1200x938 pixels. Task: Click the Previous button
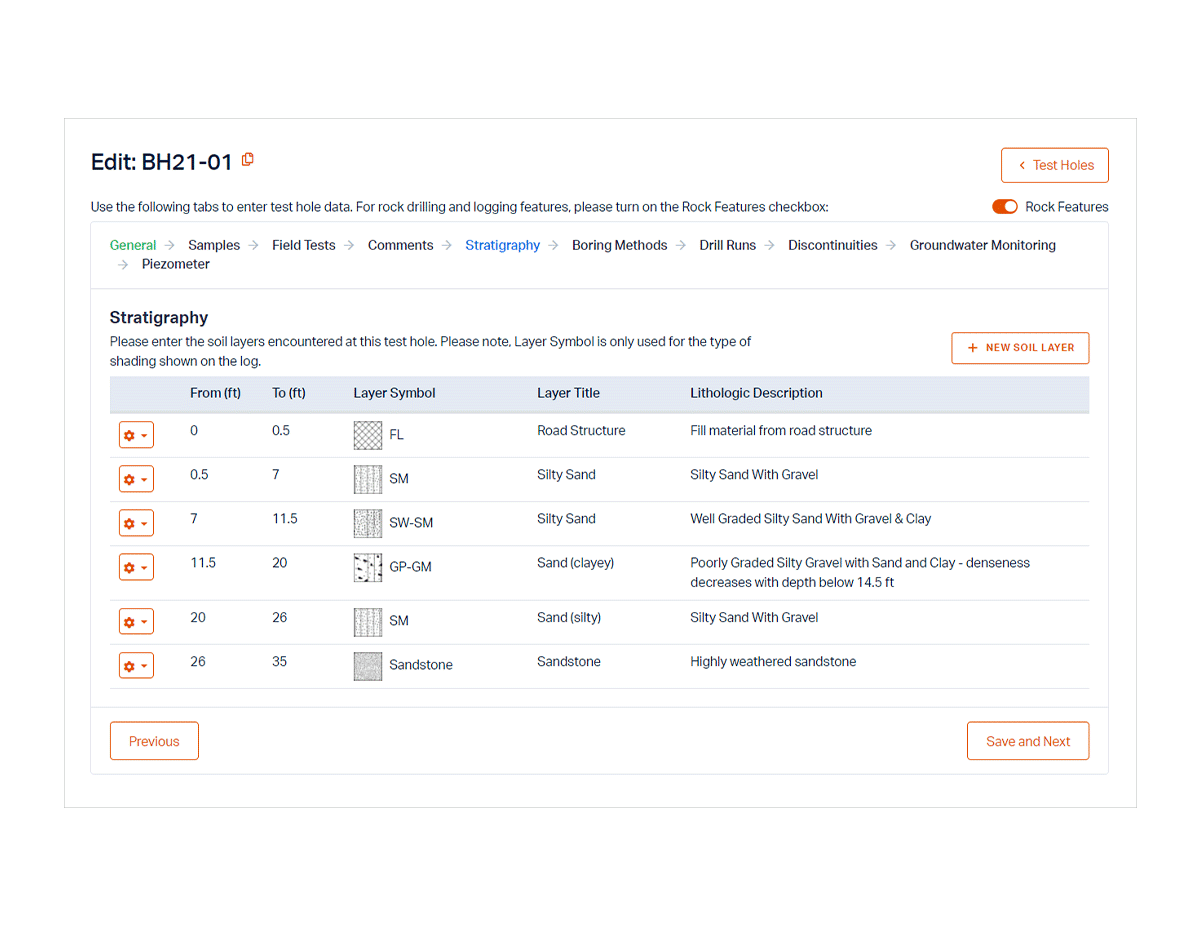point(154,741)
